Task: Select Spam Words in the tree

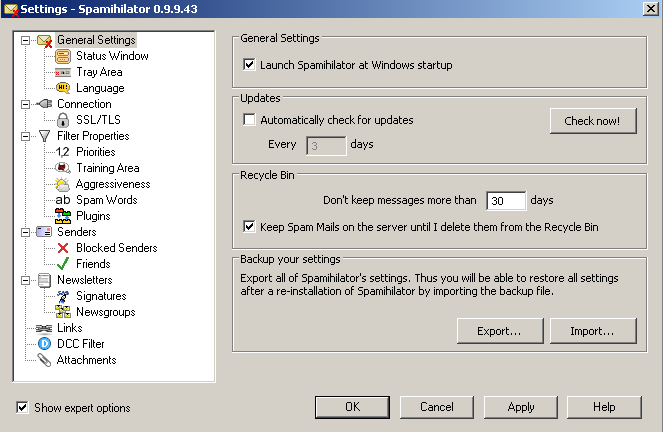Action: coord(107,200)
